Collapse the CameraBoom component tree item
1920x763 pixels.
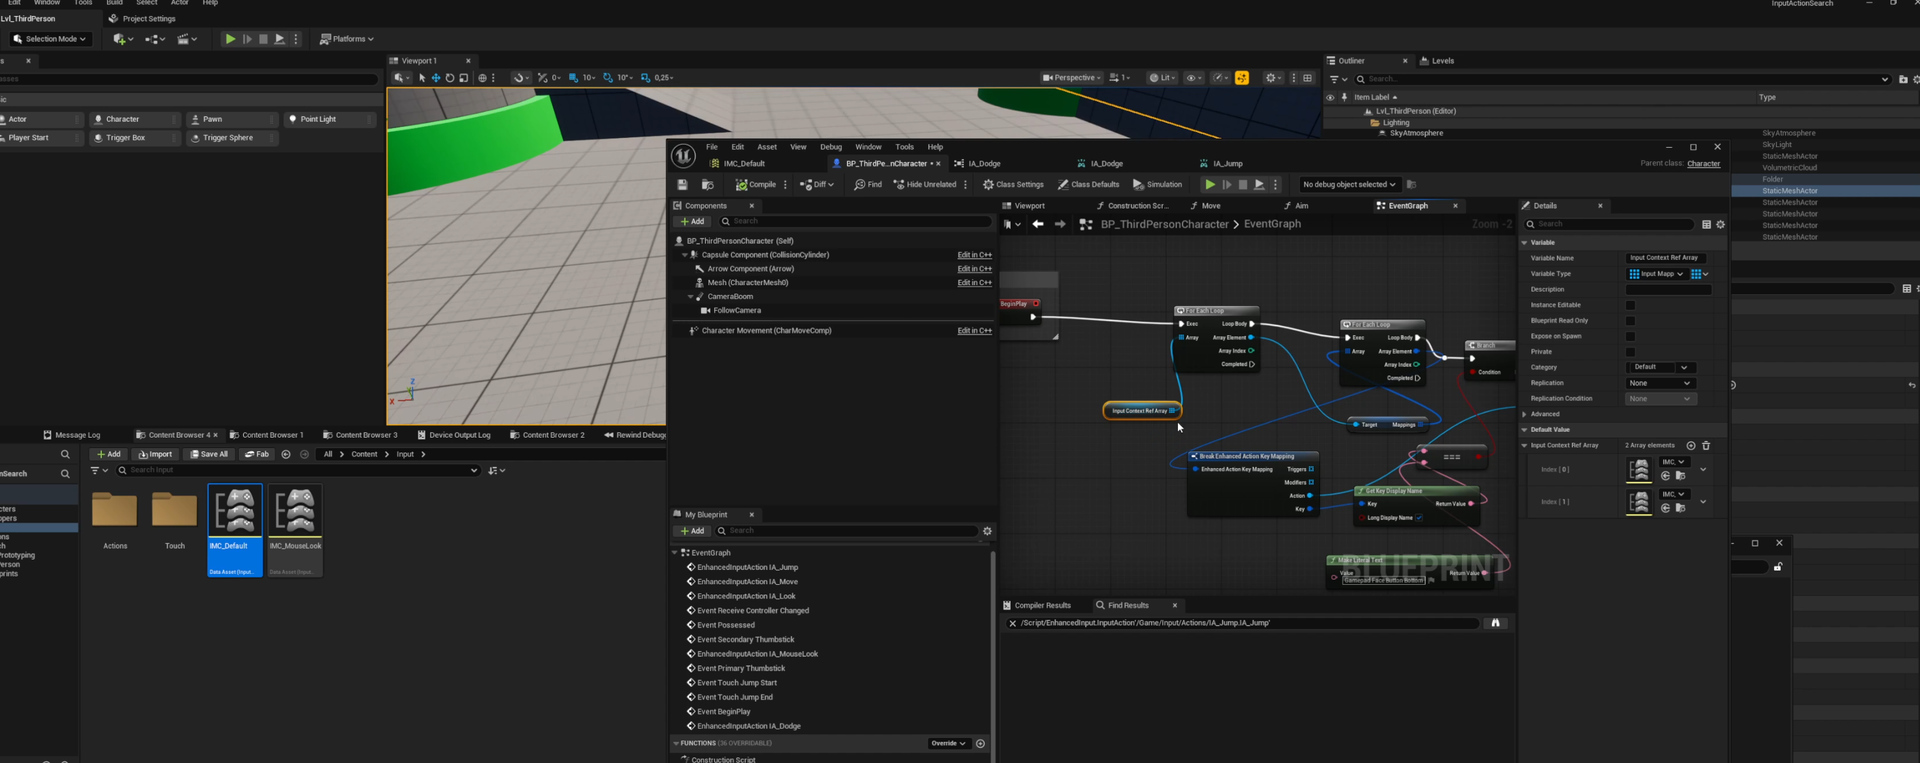coord(690,297)
